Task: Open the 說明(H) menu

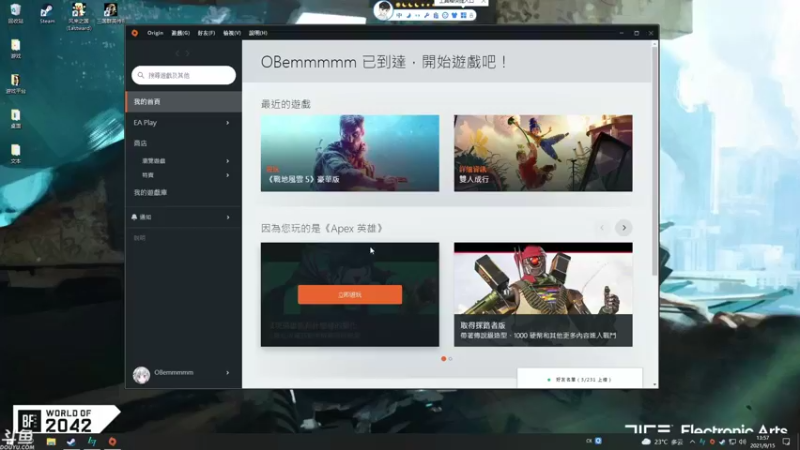Action: (x=258, y=33)
